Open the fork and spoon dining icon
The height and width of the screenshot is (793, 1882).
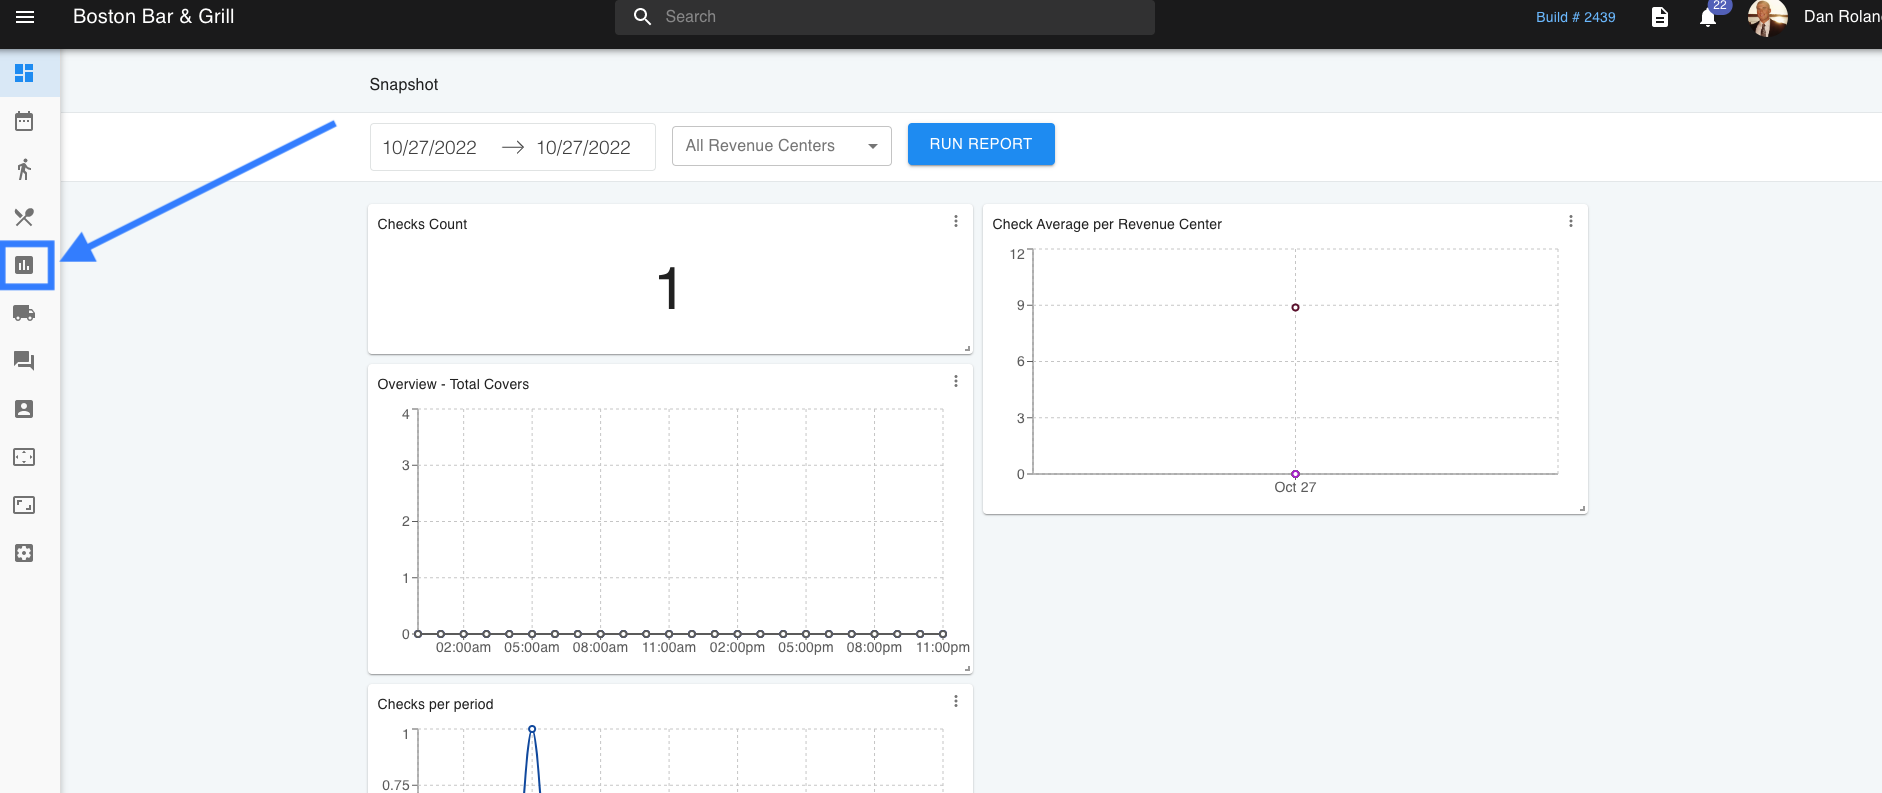(24, 217)
